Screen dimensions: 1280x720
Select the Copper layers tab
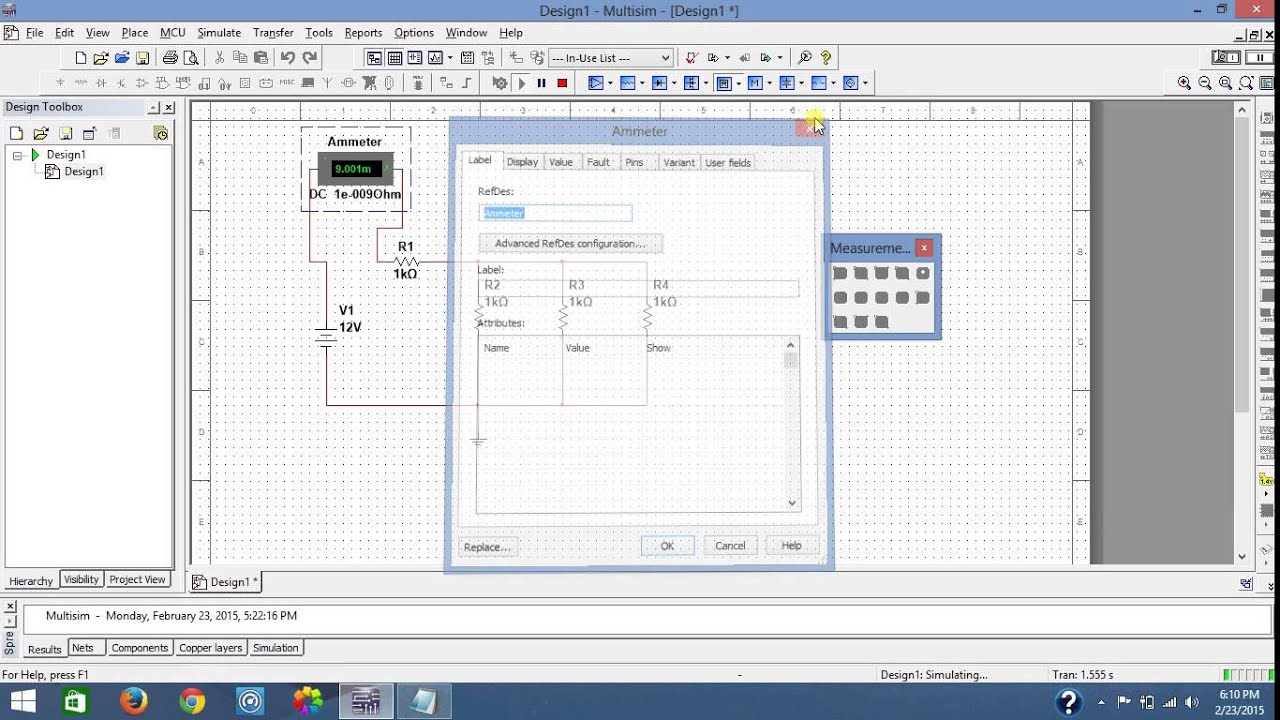point(210,648)
